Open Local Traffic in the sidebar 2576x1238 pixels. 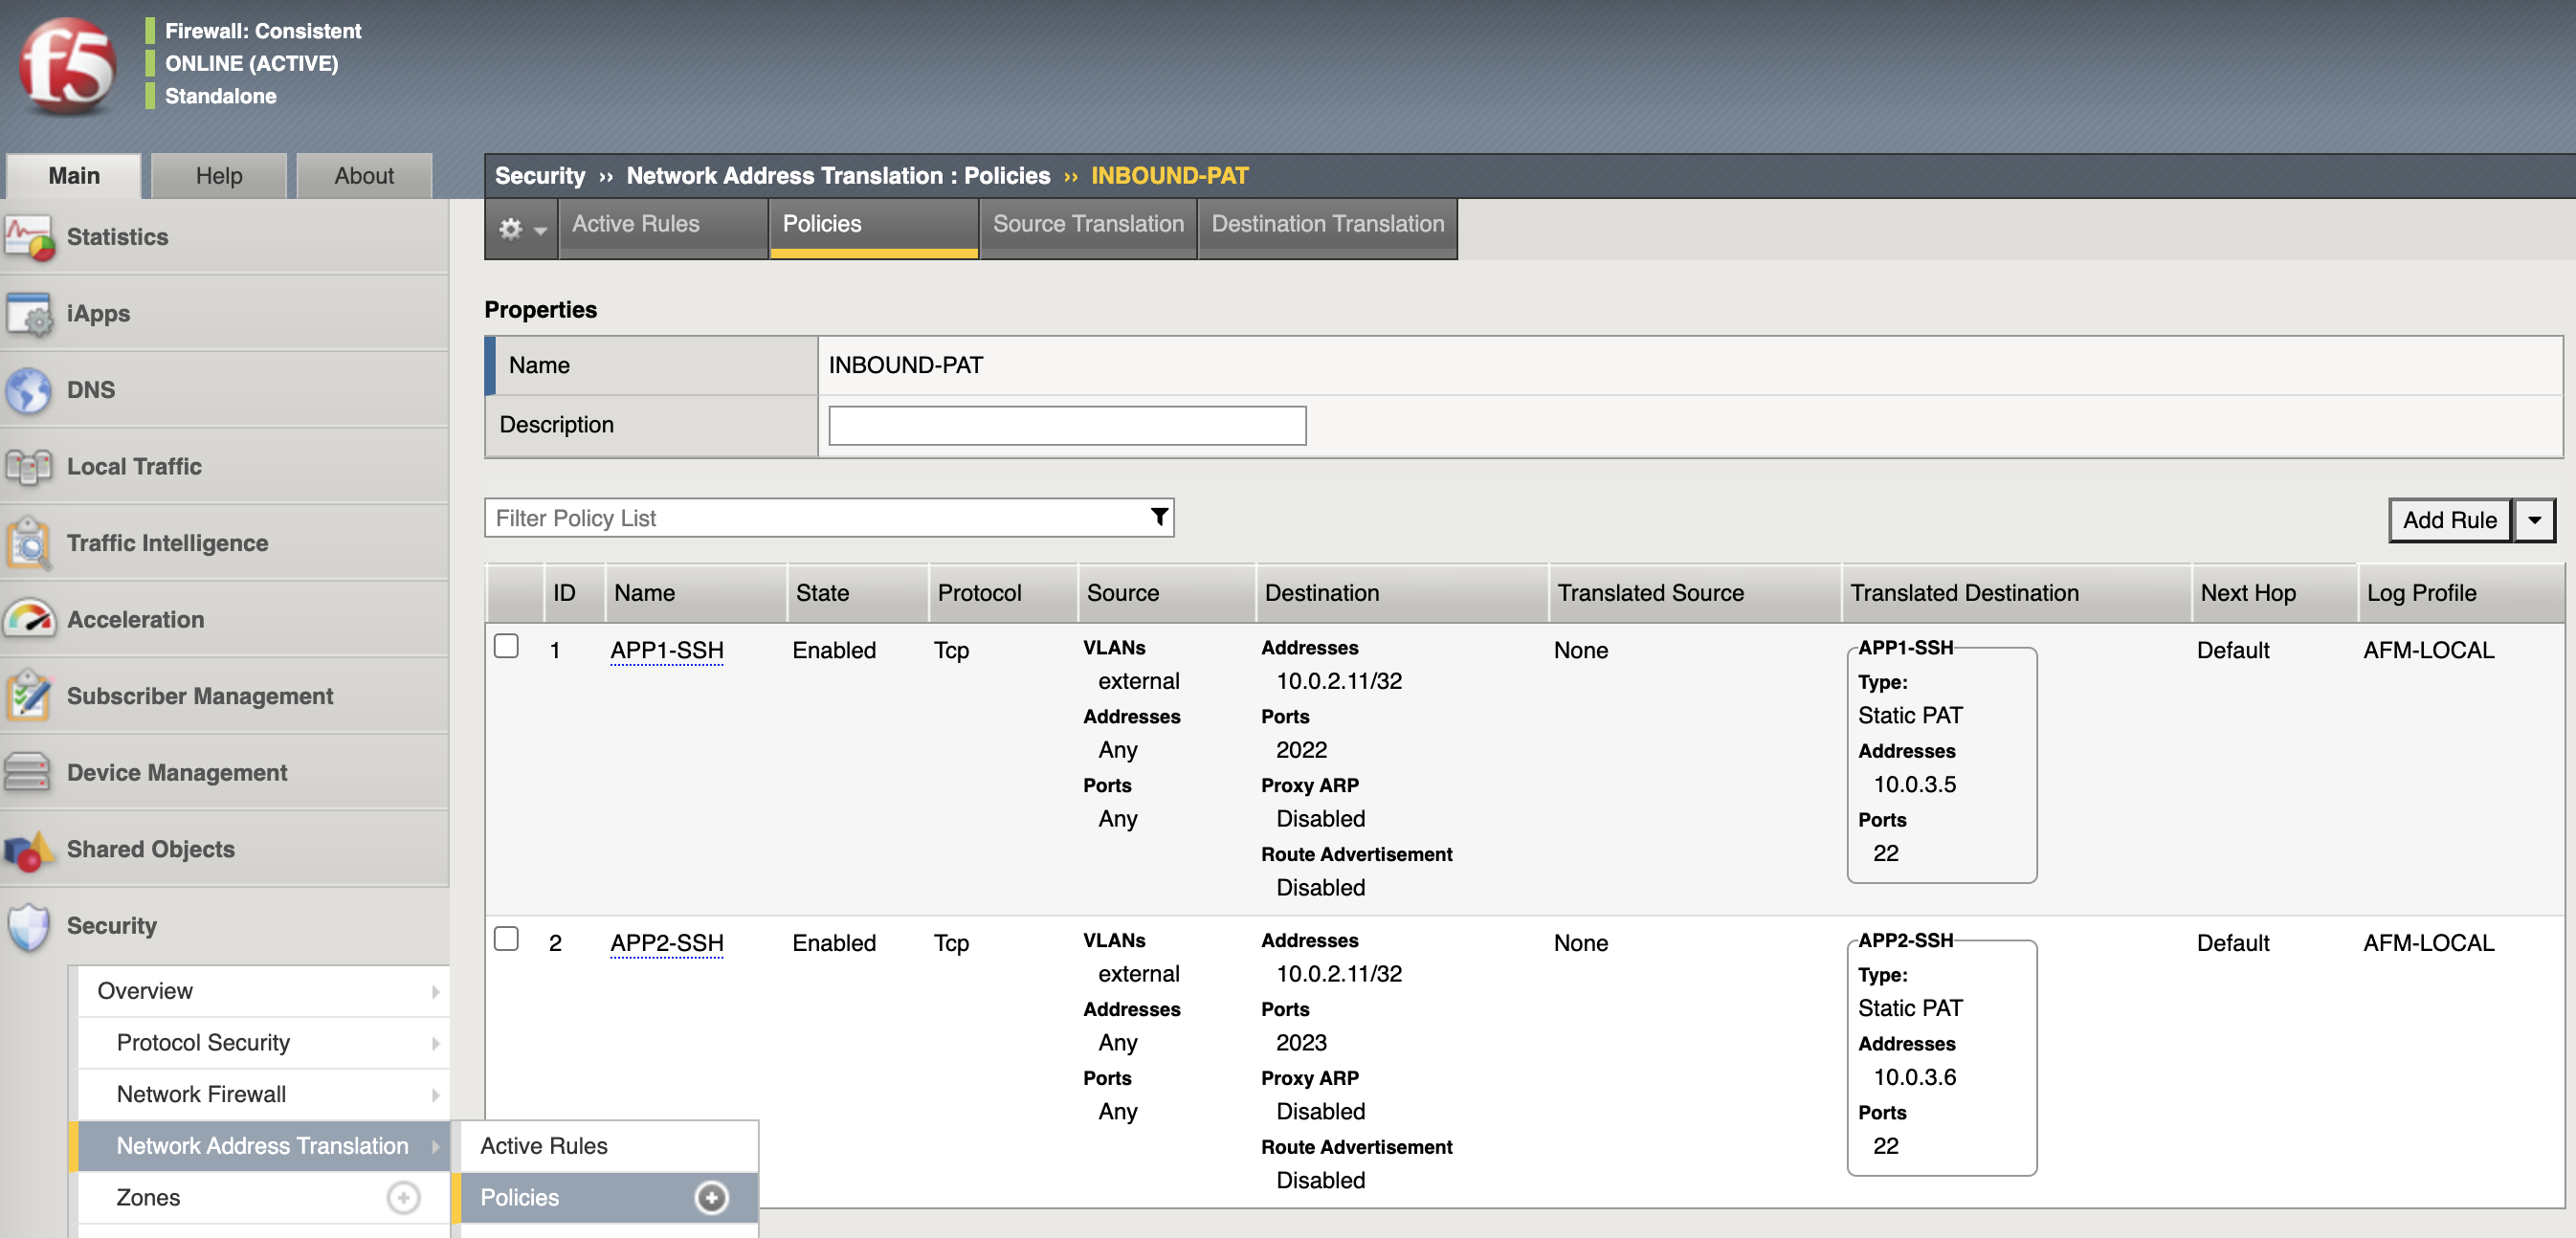pos(224,467)
